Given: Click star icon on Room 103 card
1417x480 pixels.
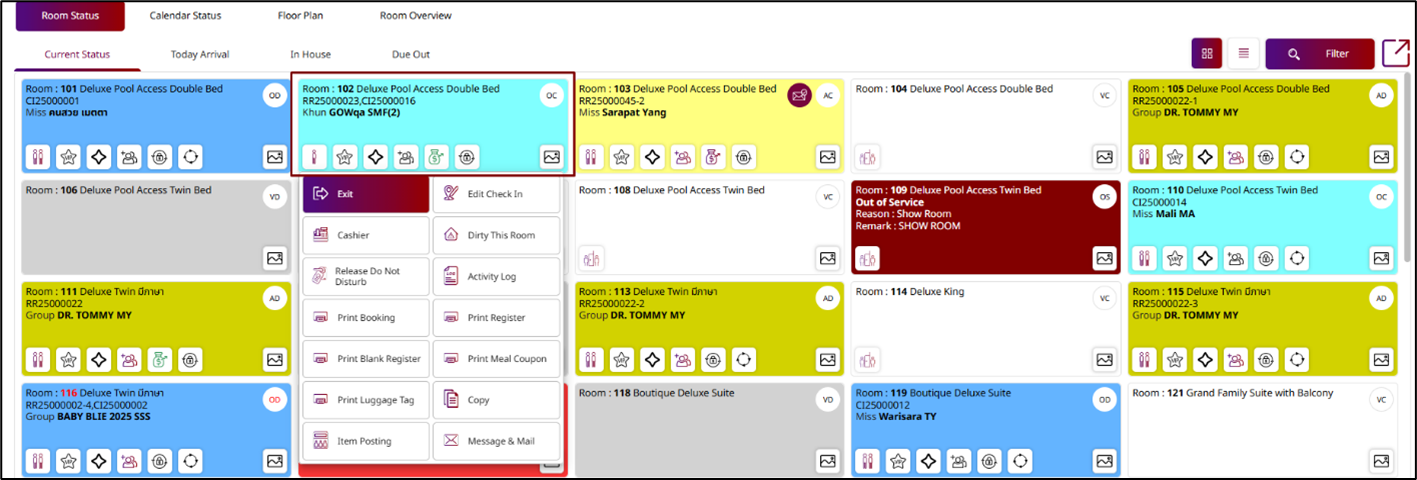Looking at the screenshot, I should (621, 157).
